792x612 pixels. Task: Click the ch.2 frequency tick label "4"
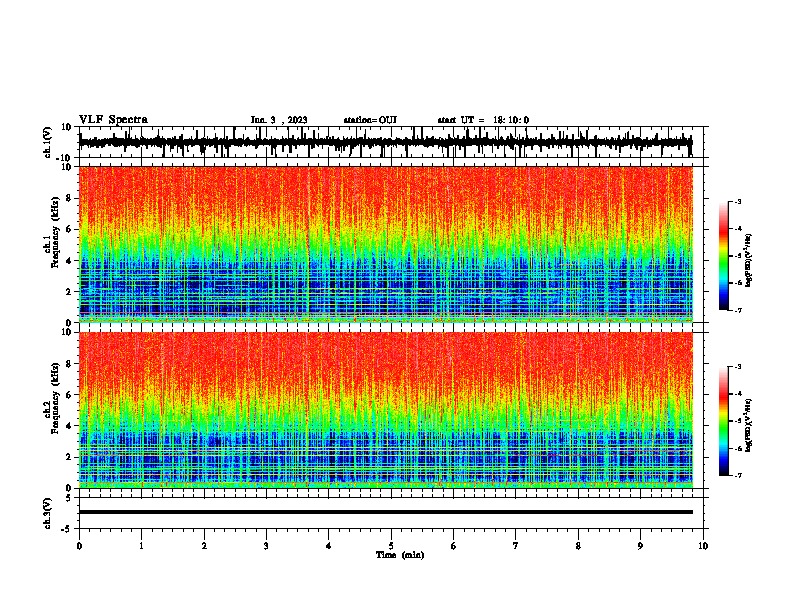pos(69,426)
